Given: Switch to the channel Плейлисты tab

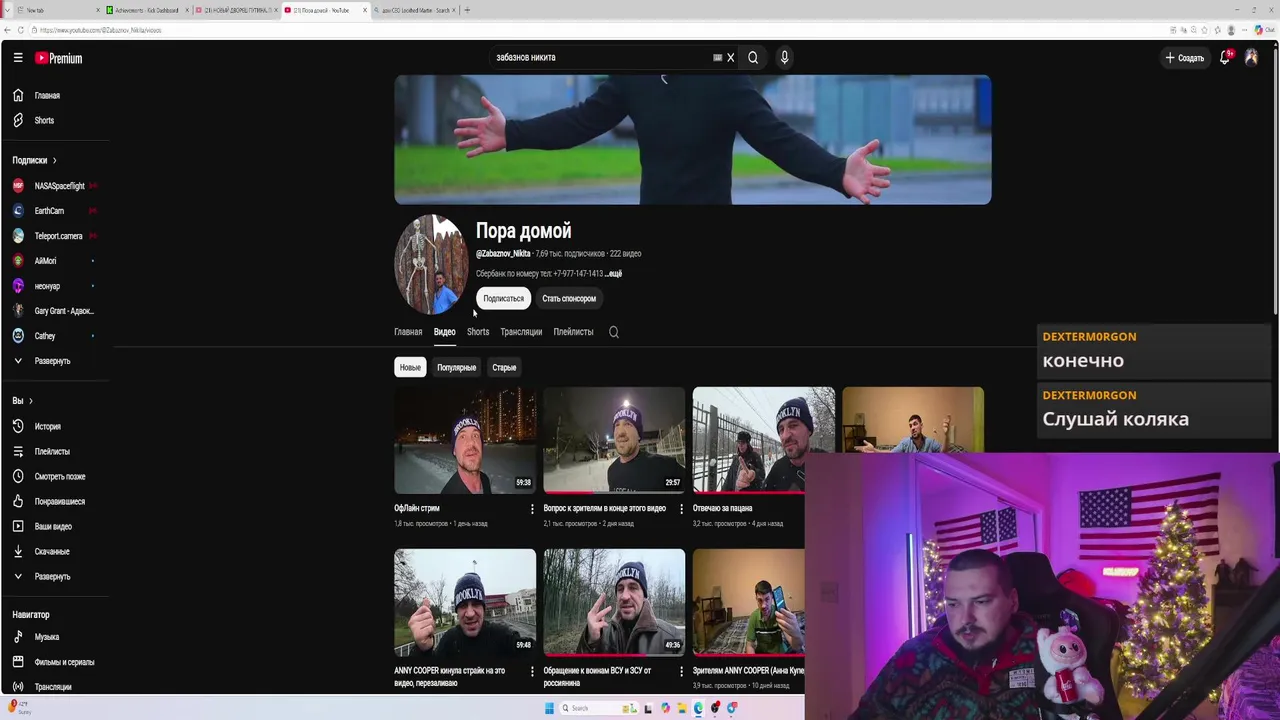Looking at the screenshot, I should tap(573, 332).
